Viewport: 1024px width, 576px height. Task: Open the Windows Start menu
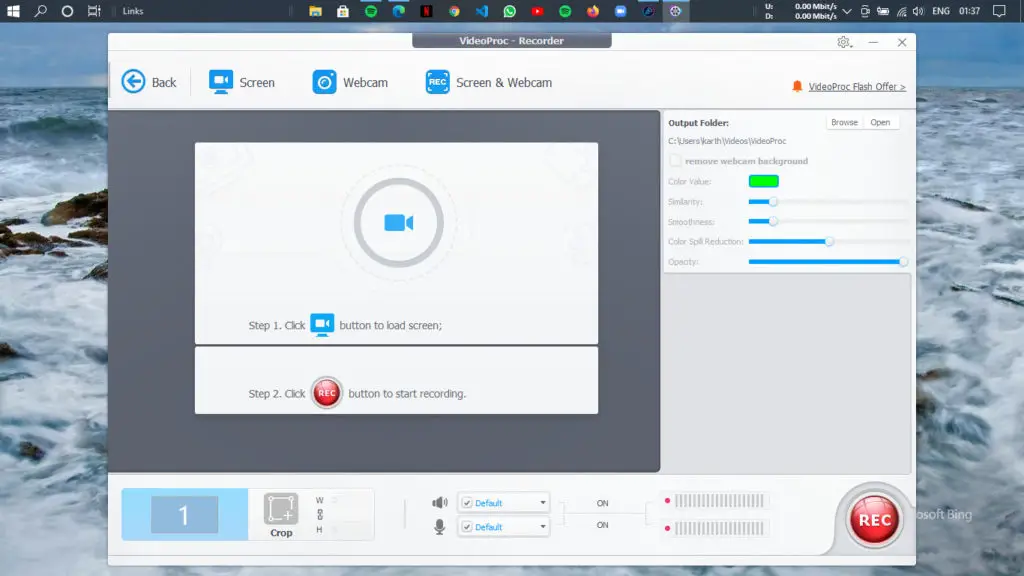13,11
